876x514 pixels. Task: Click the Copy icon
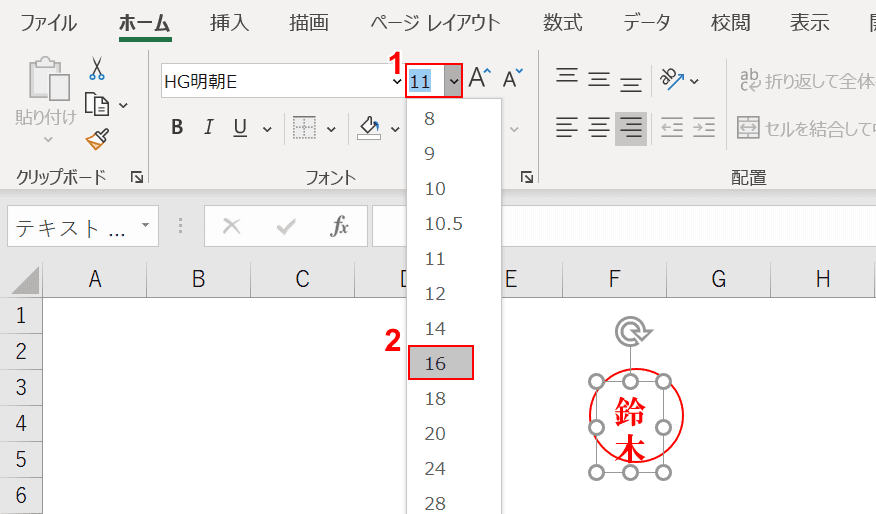pos(97,104)
